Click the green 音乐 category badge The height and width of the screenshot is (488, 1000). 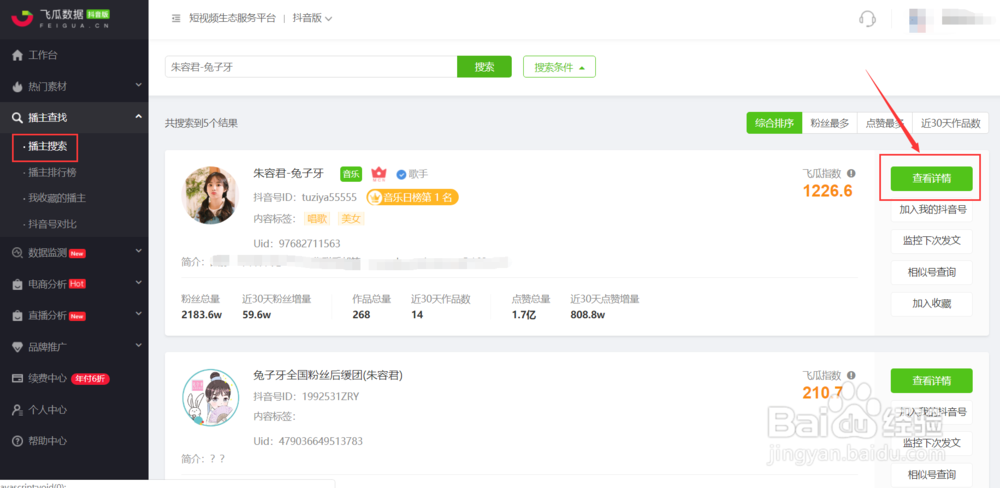[351, 174]
